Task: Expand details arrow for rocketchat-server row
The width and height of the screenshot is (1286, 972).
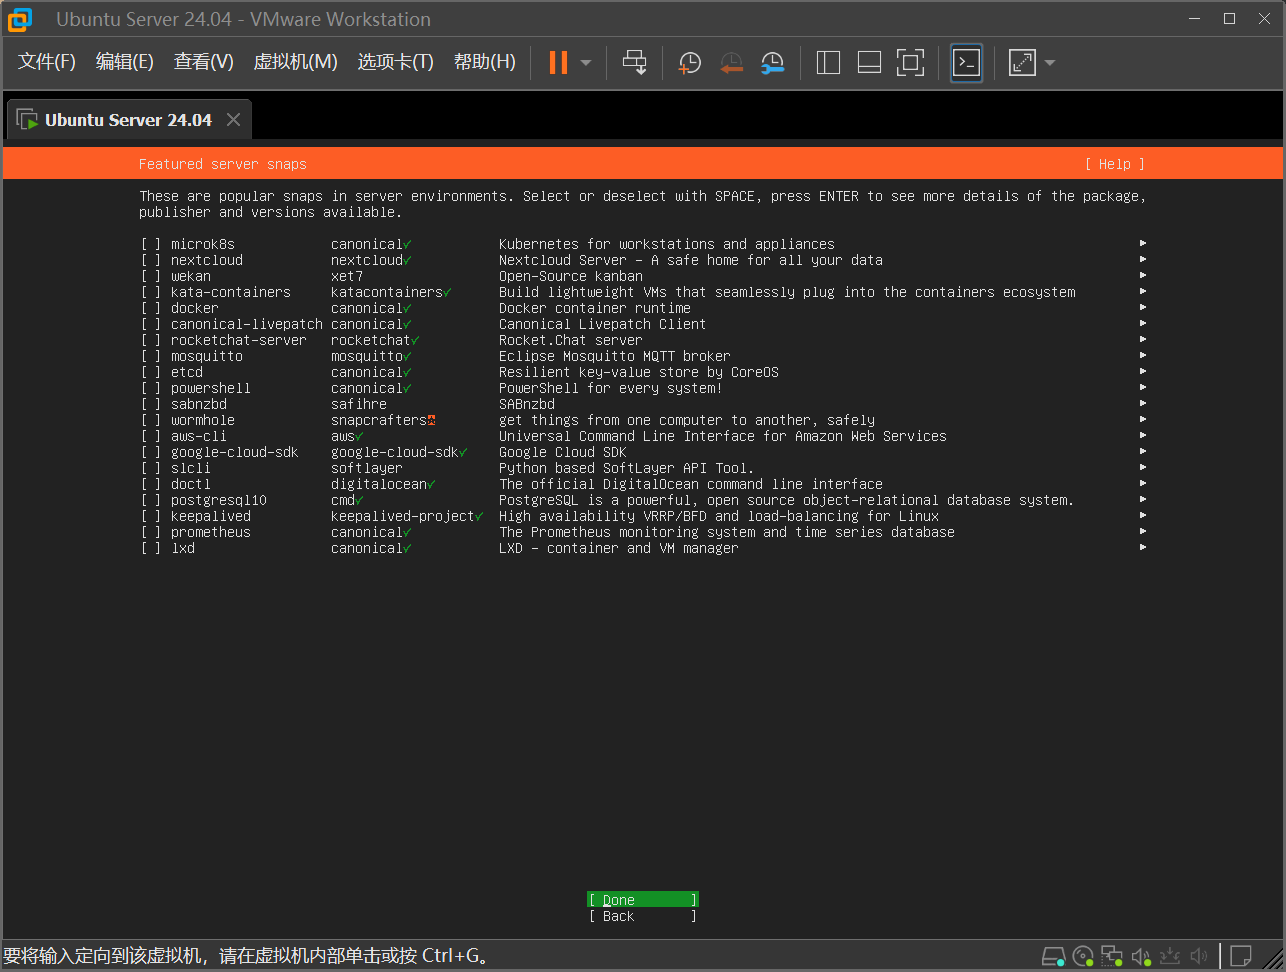Action: [x=1143, y=339]
